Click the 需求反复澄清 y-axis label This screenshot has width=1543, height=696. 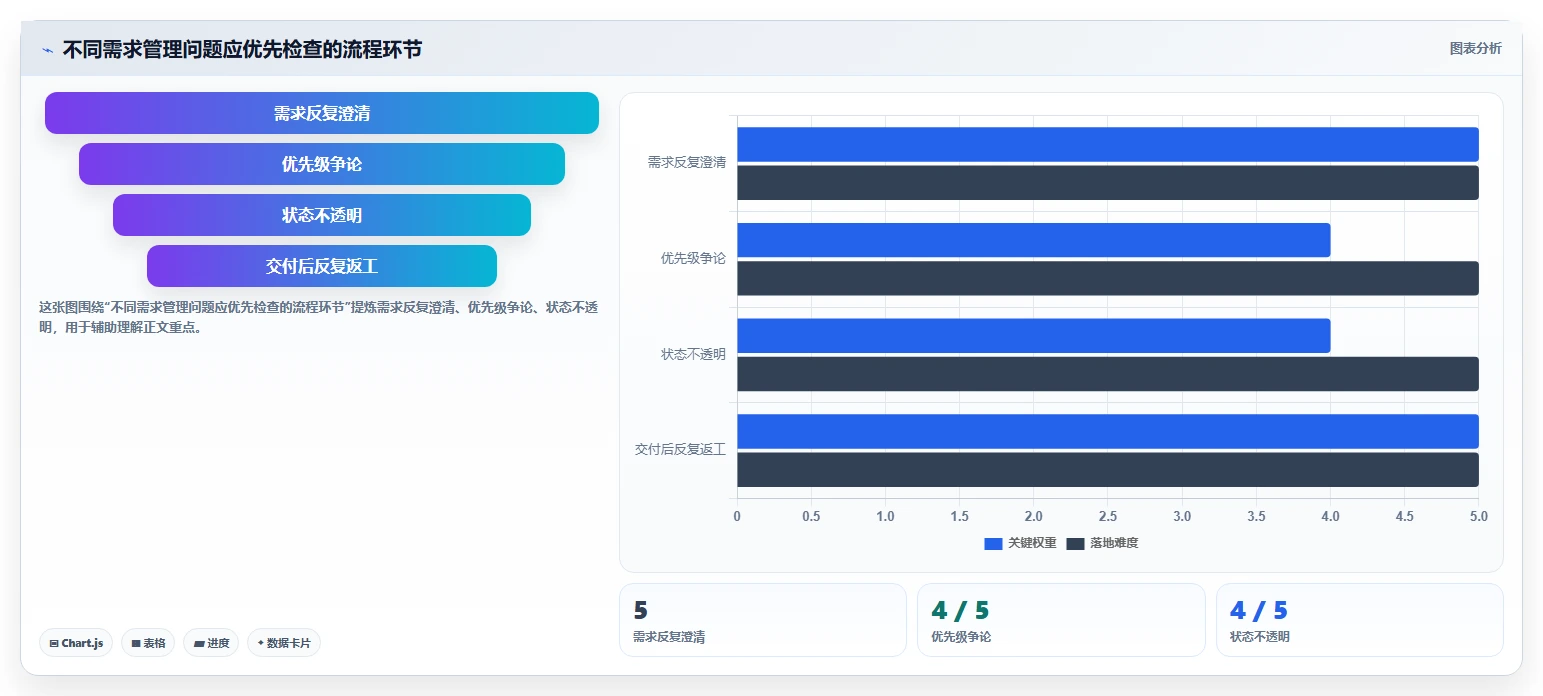tap(687, 162)
